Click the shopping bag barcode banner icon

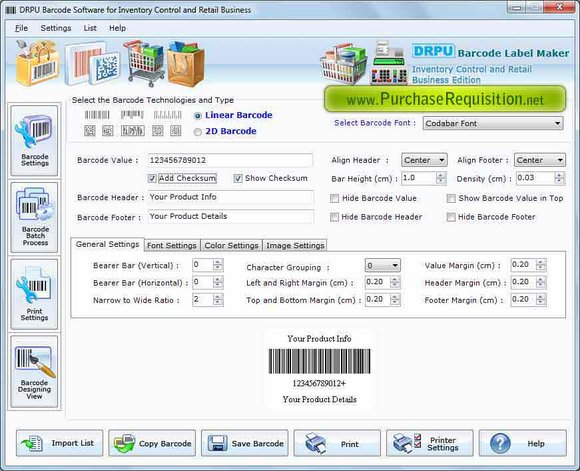(x=37, y=63)
